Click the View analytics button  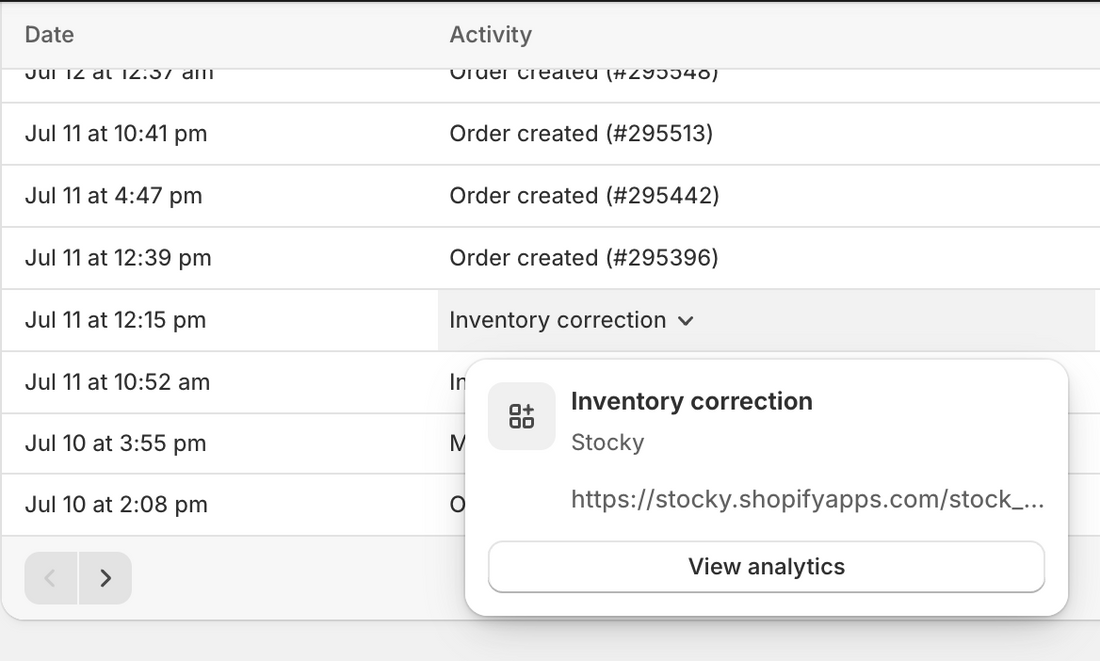(x=766, y=566)
